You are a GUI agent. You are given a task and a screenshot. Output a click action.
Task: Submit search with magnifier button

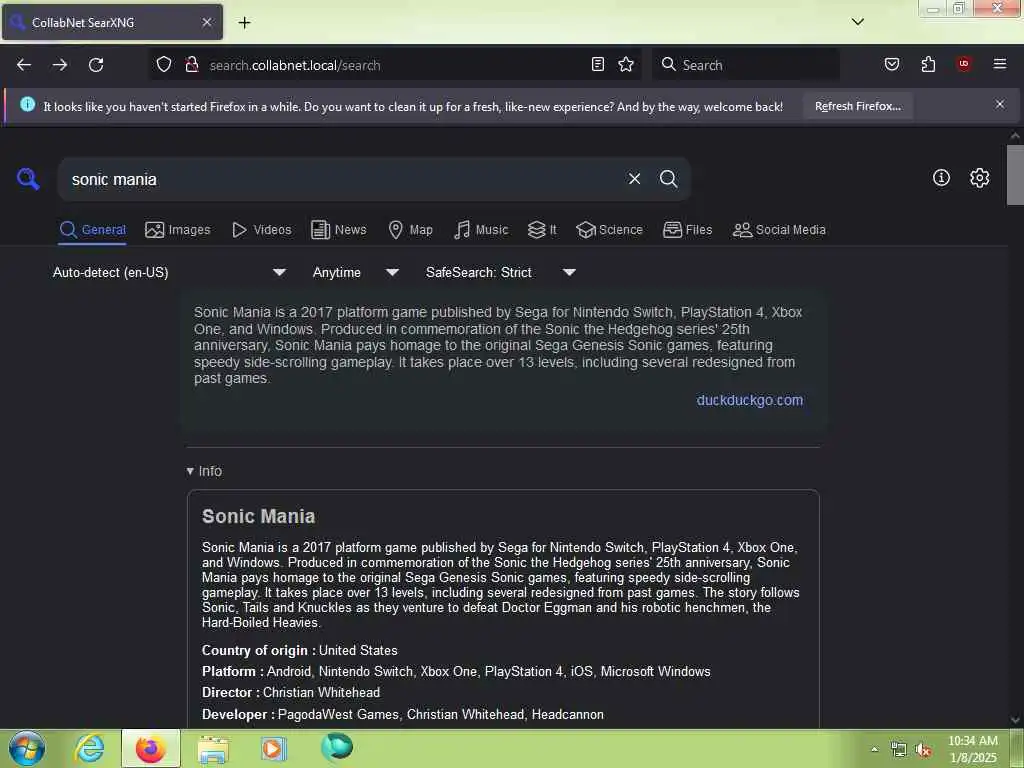pos(668,178)
